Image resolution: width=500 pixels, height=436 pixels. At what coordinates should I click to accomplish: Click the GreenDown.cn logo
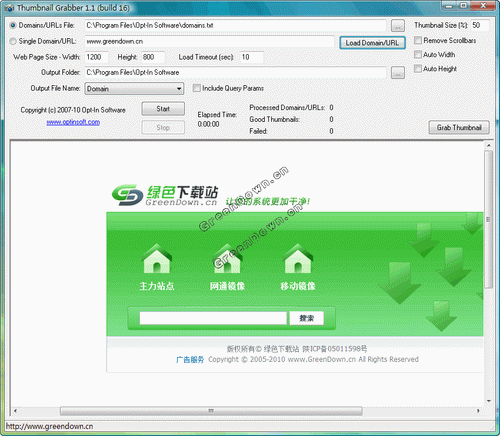coord(165,195)
